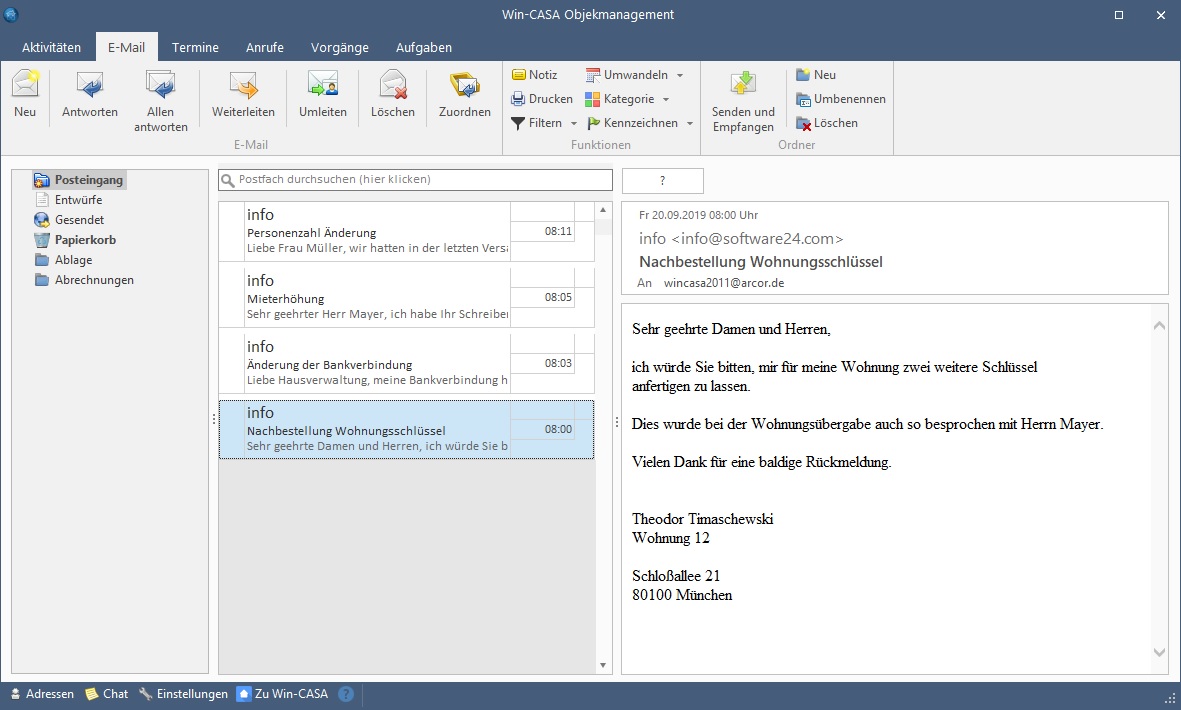The image size is (1181, 710).
Task: Delete the folder via Ordner Löschen
Action: pyautogui.click(x=826, y=123)
